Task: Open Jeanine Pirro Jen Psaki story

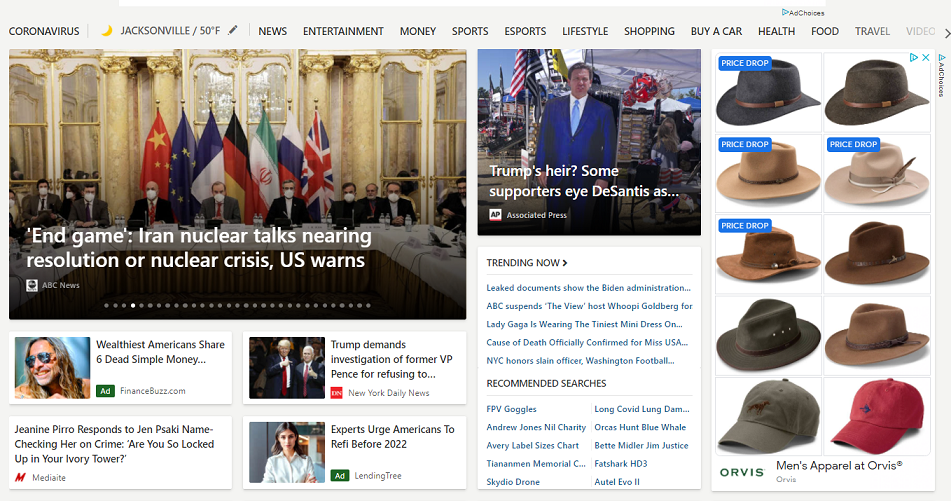Action: (114, 444)
